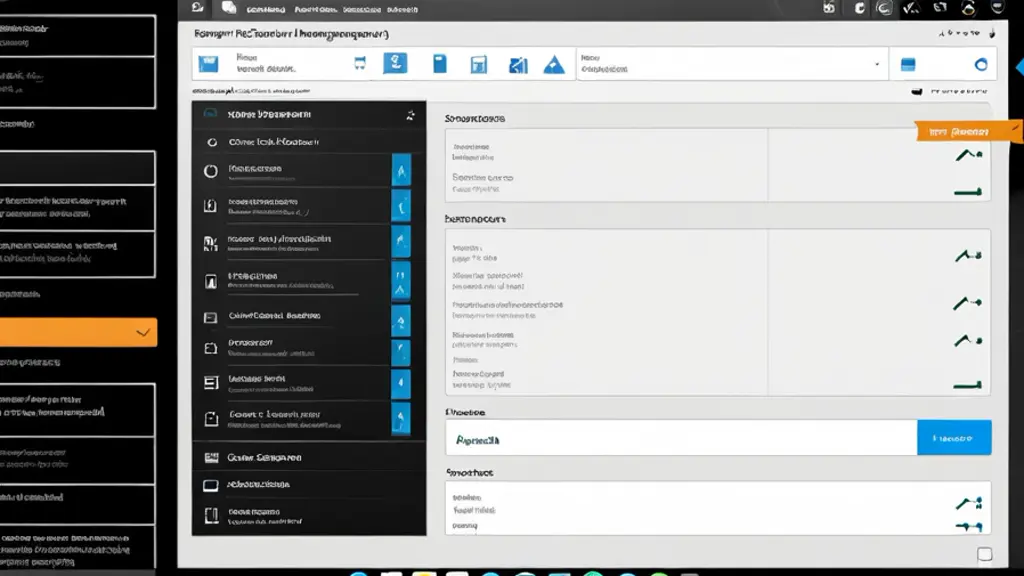Click the blue circular refresh icon in toolbar
The height and width of the screenshot is (576, 1024).
981,65
